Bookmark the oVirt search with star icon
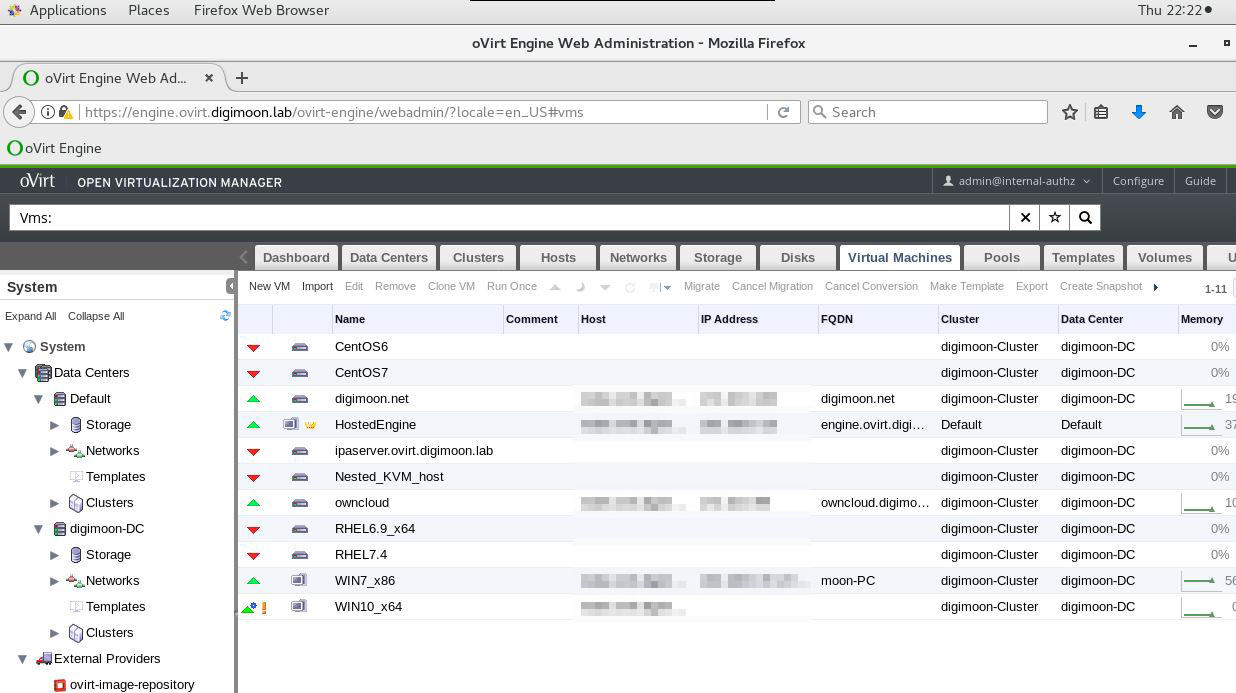The width and height of the screenshot is (1236, 693). 1055,217
